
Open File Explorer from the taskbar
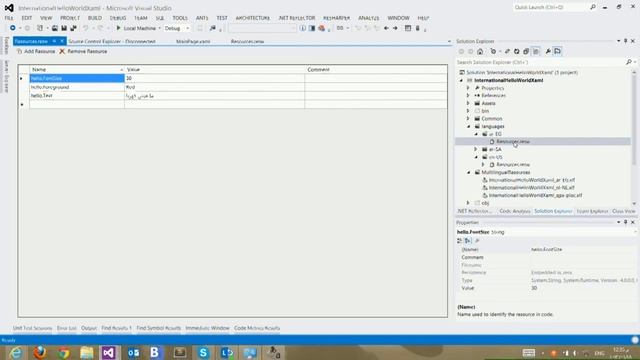(x=87, y=352)
